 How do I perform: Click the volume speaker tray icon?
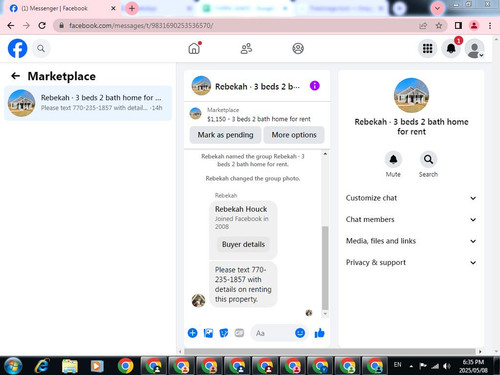447,366
